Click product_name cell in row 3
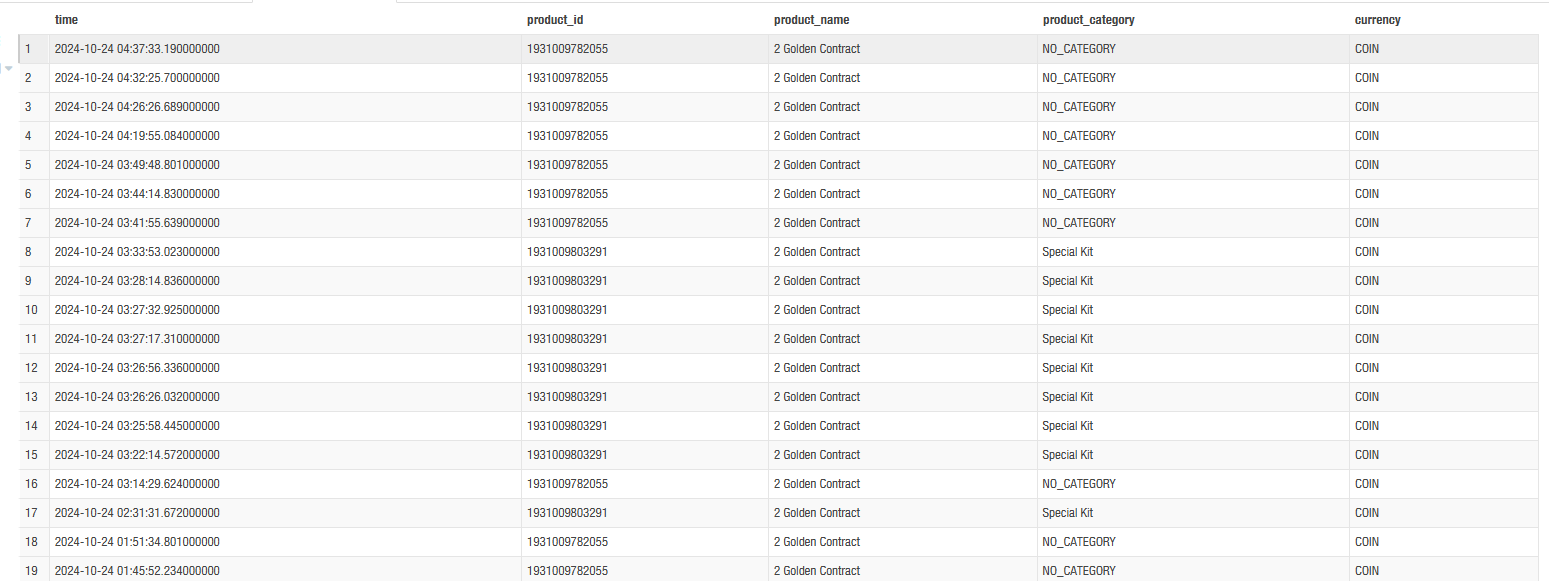Screen dimensions: 1549x581 816,107
